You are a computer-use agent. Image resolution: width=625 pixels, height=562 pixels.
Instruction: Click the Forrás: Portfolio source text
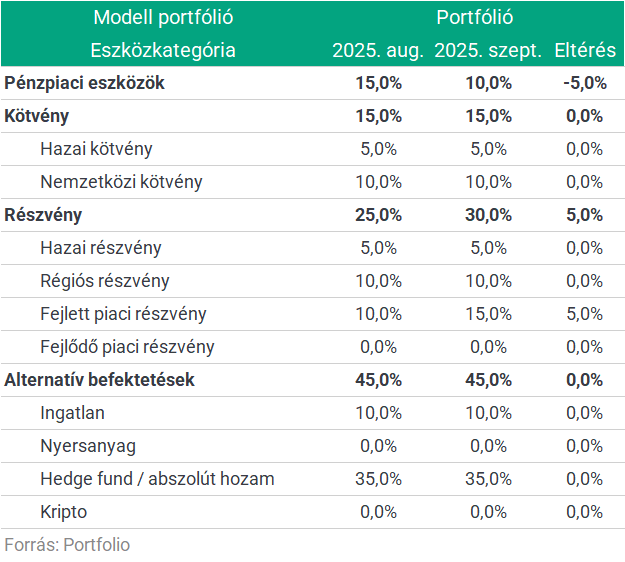(x=67, y=545)
